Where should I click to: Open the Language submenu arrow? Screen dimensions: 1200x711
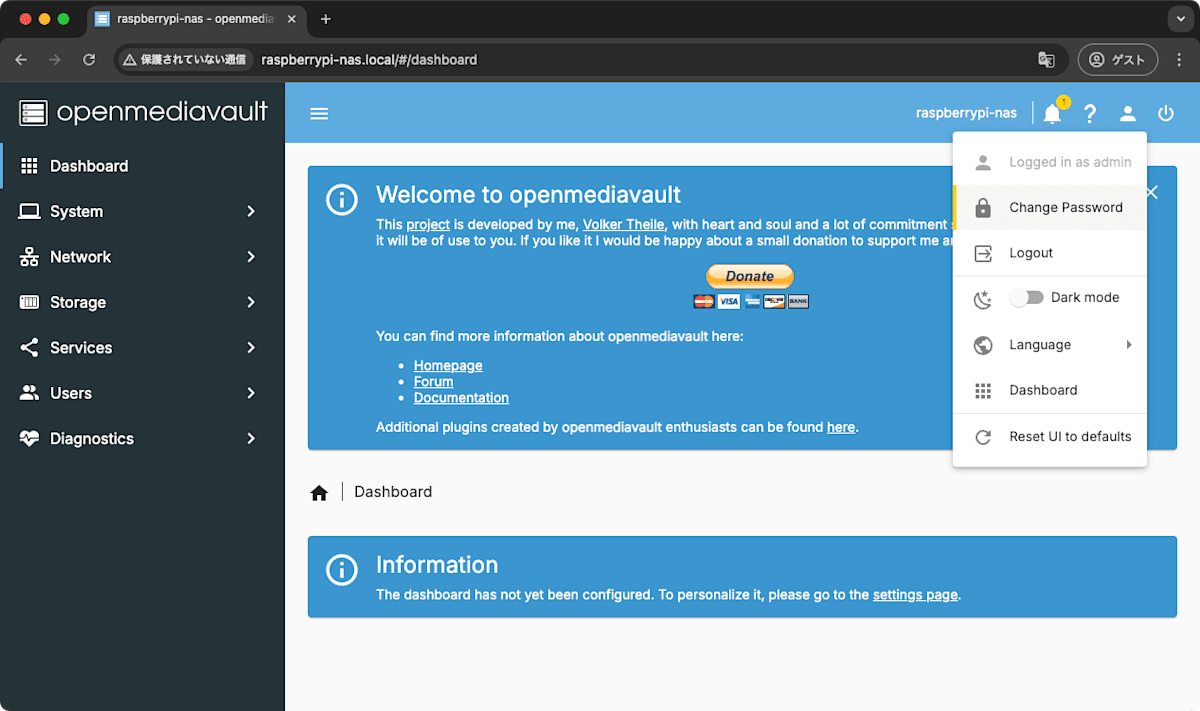click(1129, 345)
